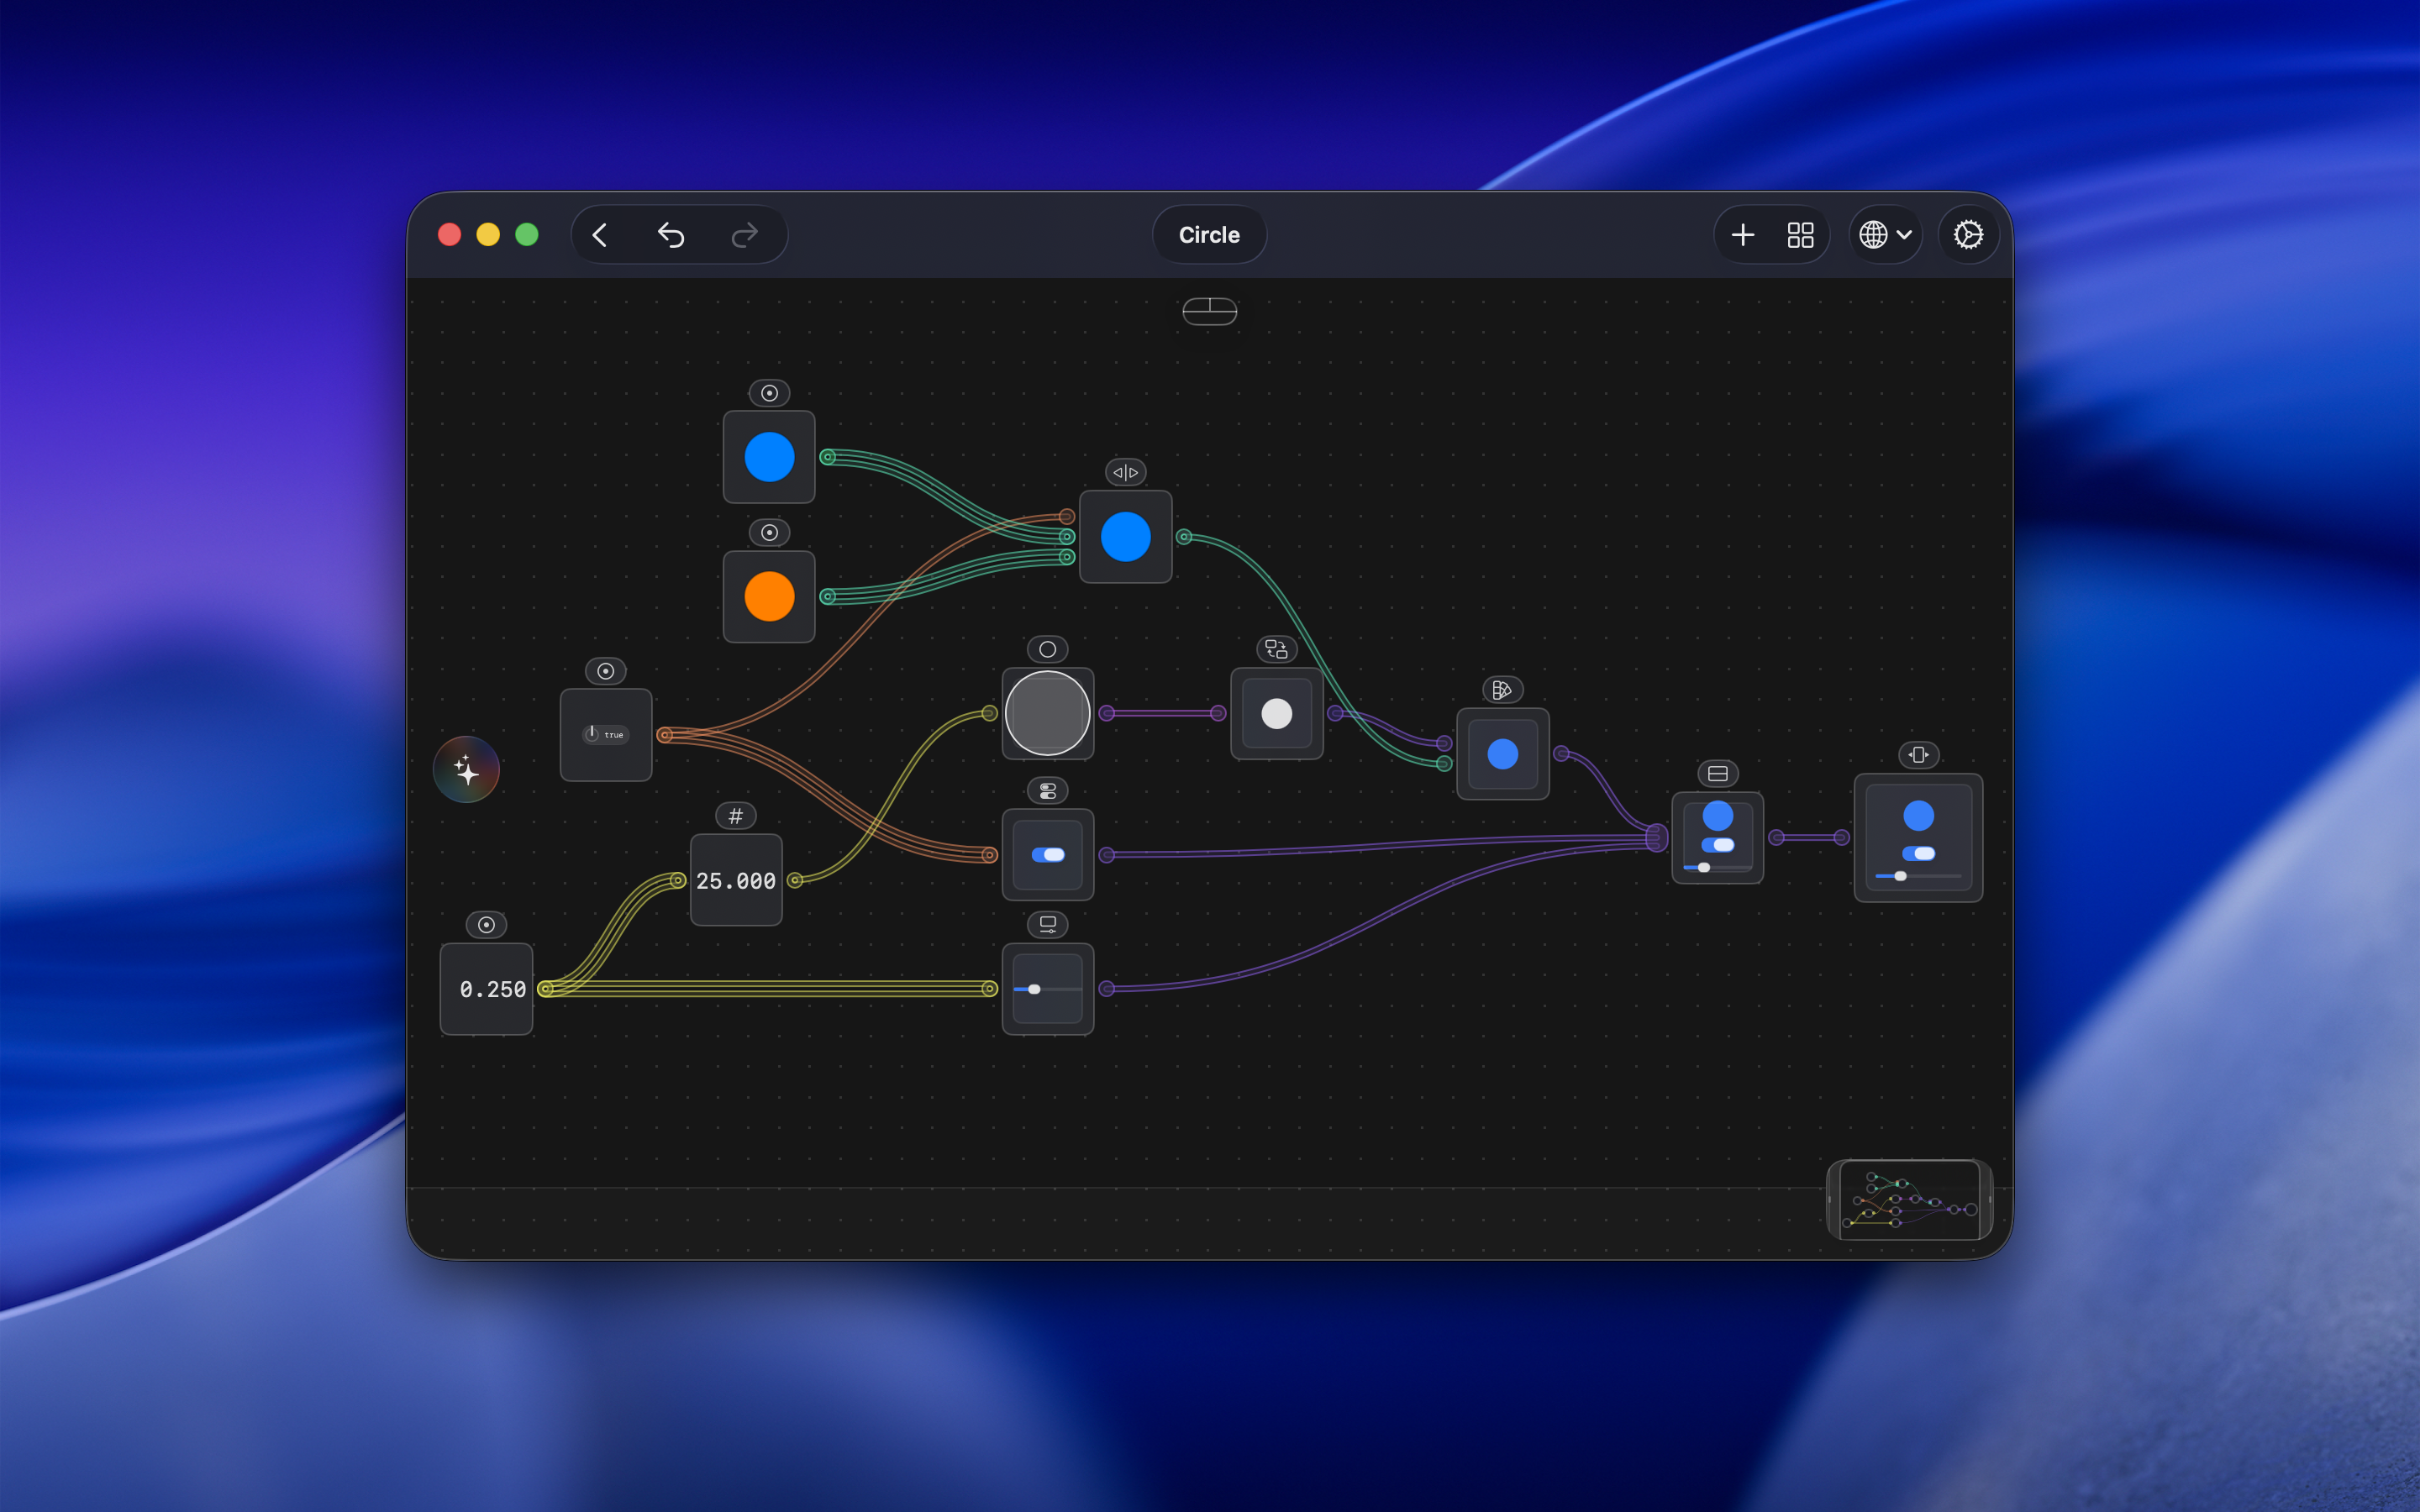Click the plus add node icon
The width and height of the screenshot is (2420, 1512).
pyautogui.click(x=1742, y=235)
